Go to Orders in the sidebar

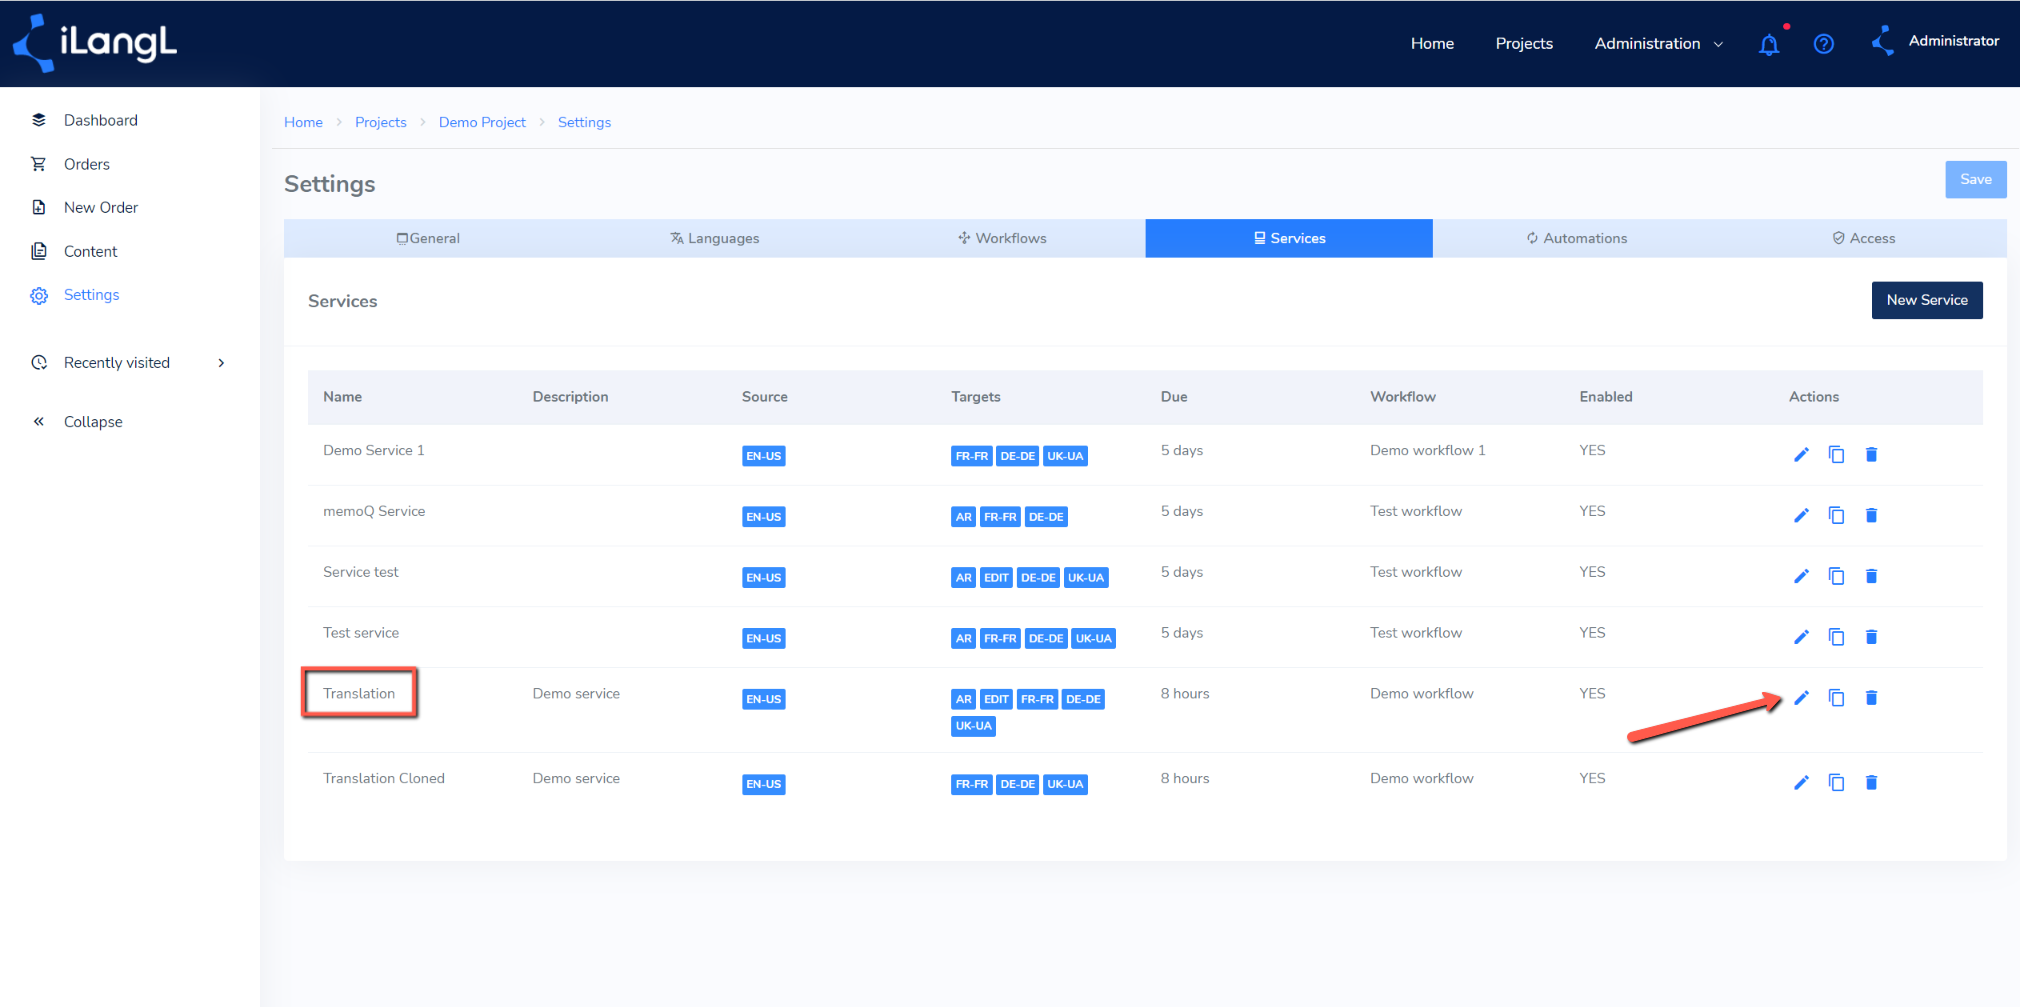tap(86, 164)
